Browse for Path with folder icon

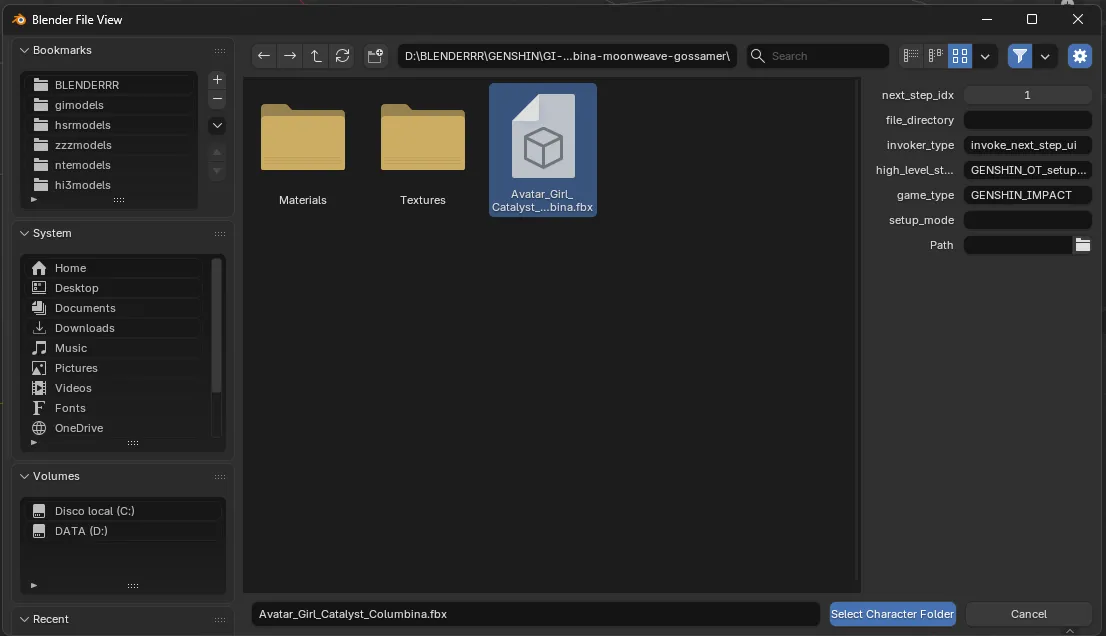click(x=1082, y=245)
